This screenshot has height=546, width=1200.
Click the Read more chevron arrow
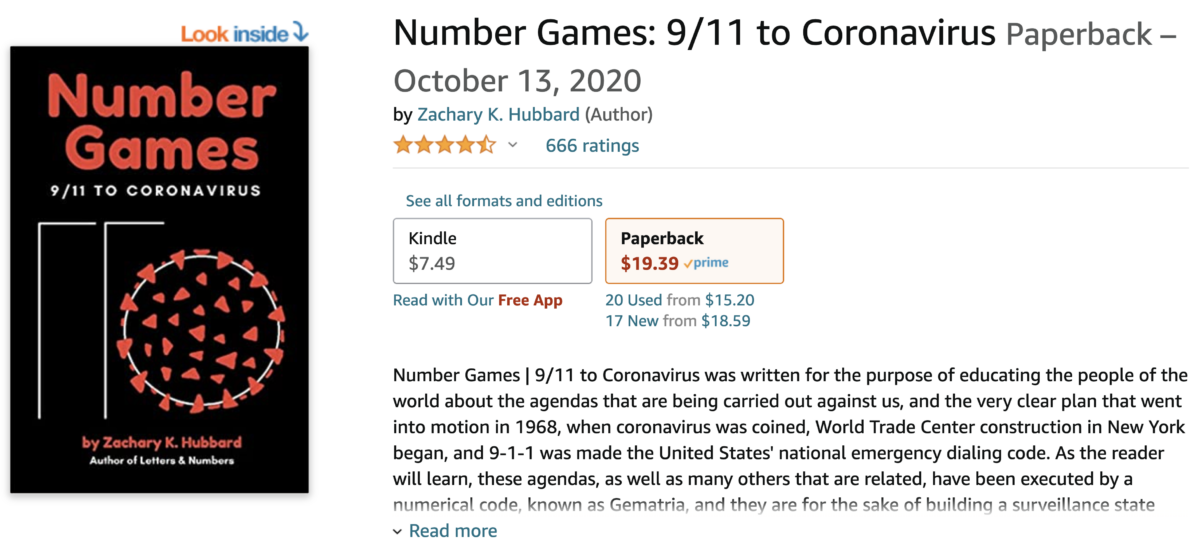tap(398, 532)
